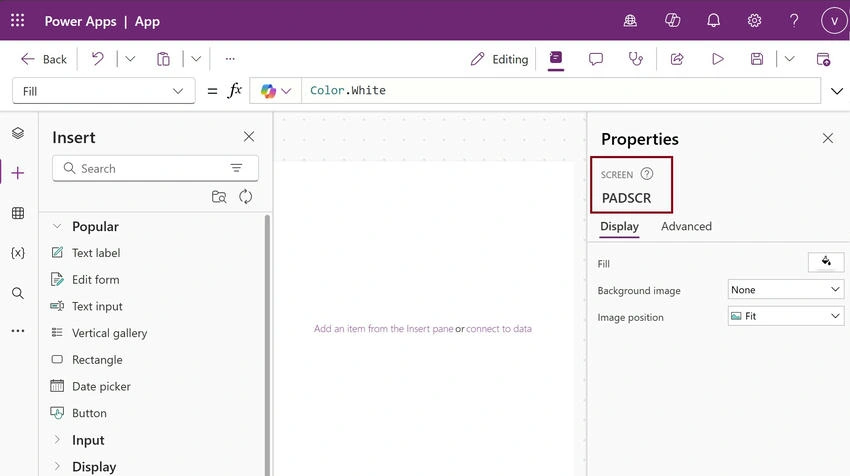This screenshot has height=476, width=850.
Task: Preview the app with play icon
Action: (x=718, y=59)
